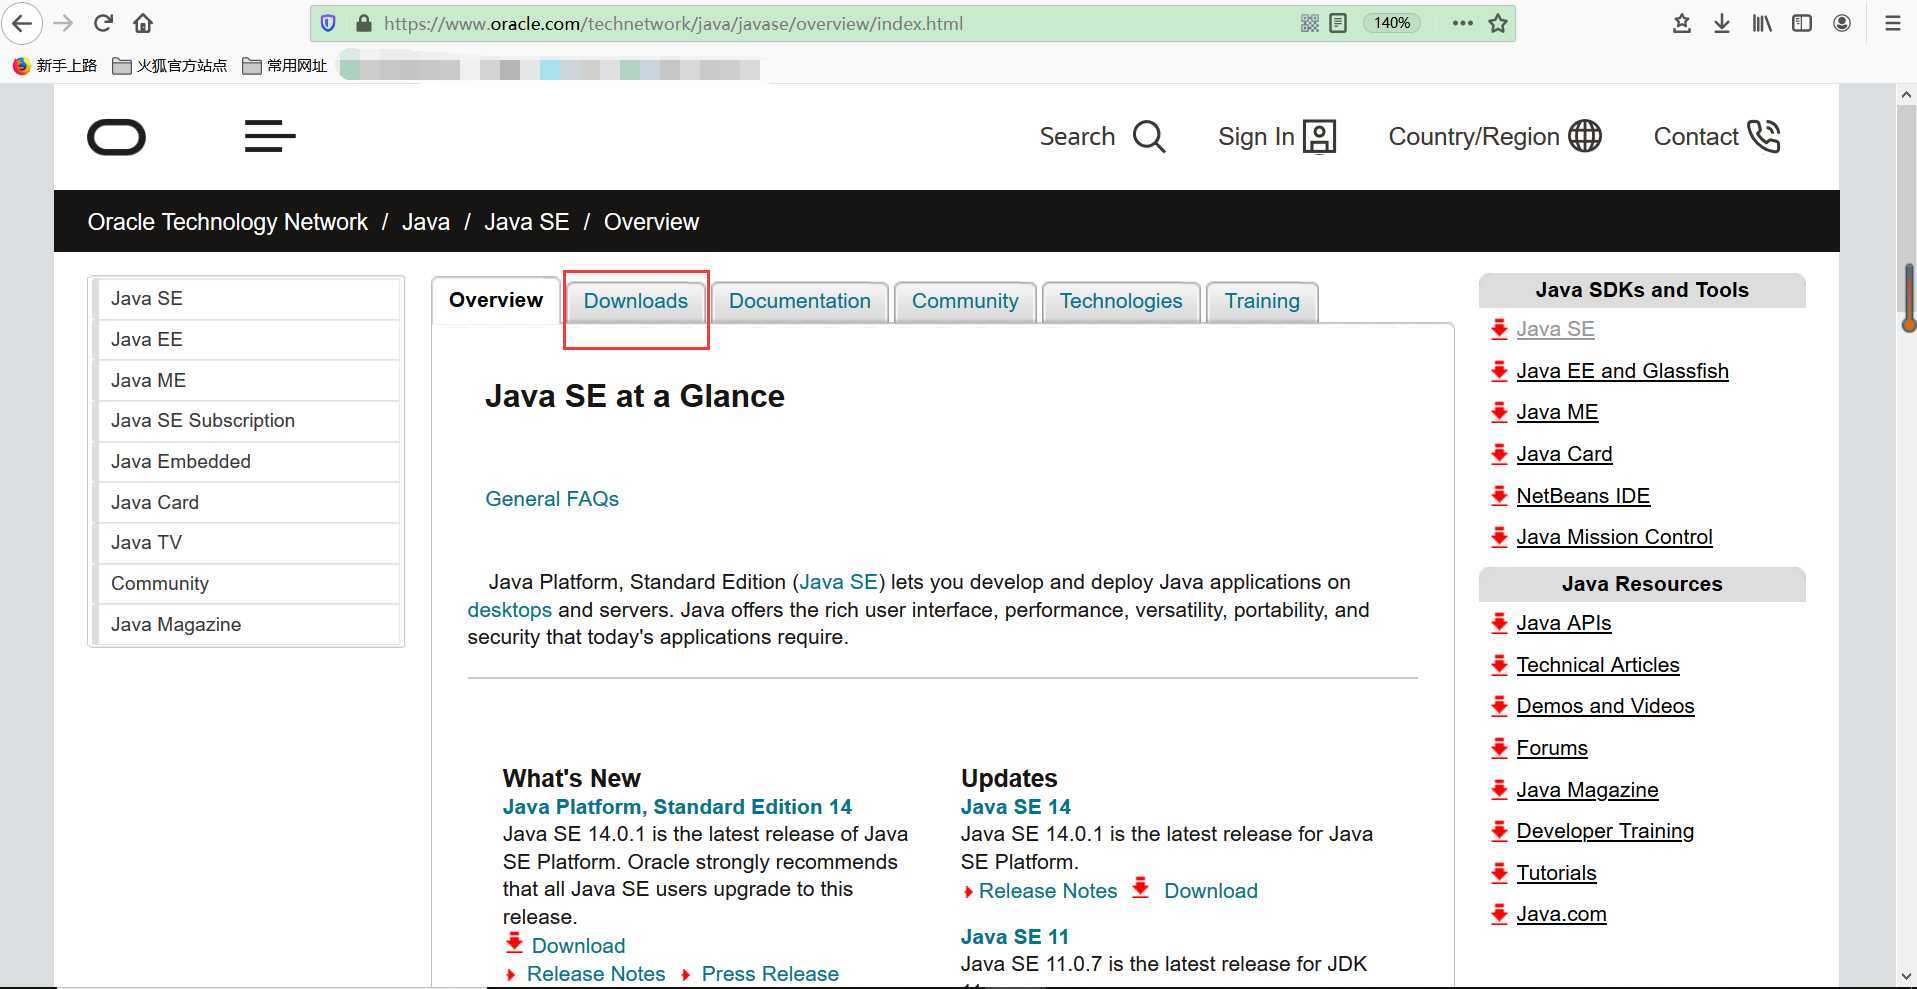
Task: Click the Sign In user icon
Action: 1319,137
